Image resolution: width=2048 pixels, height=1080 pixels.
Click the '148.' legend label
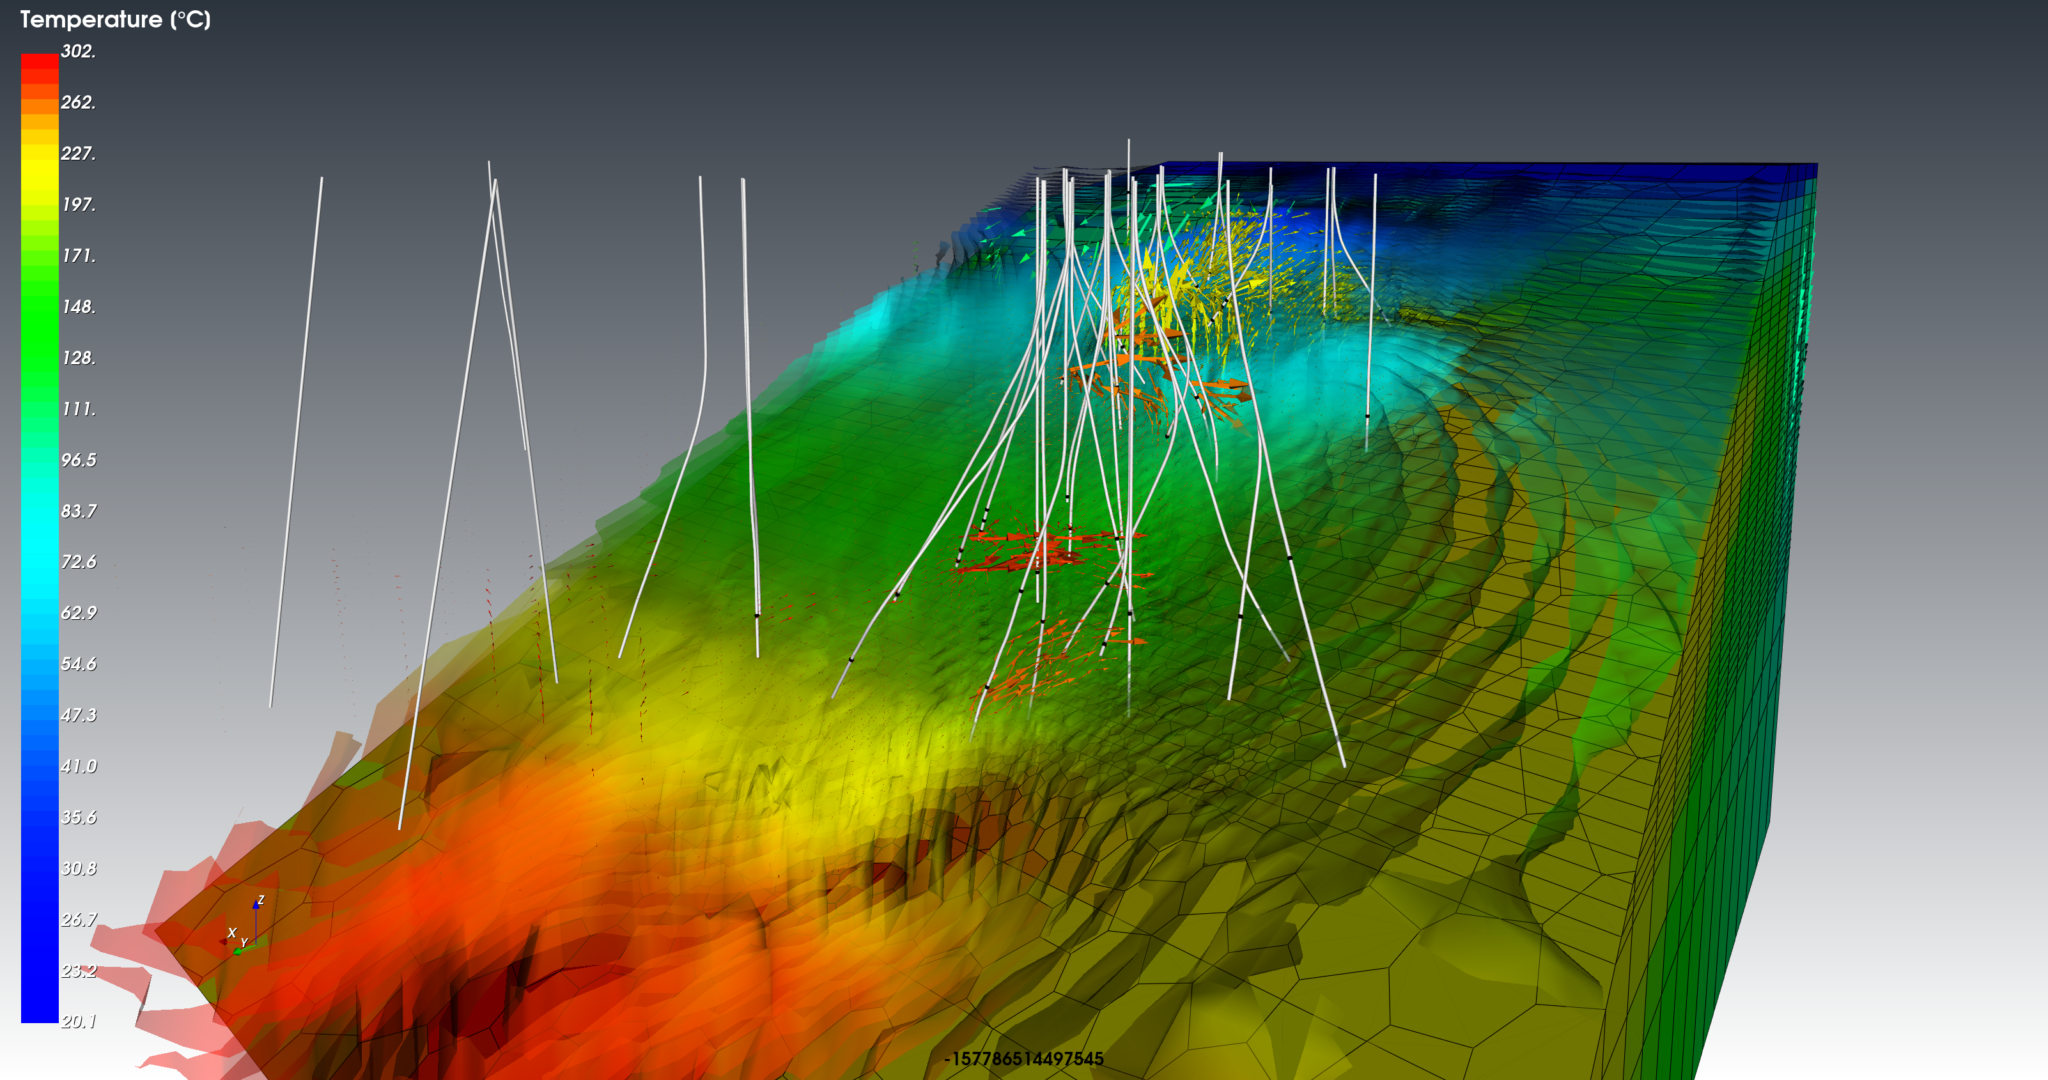[x=78, y=306]
